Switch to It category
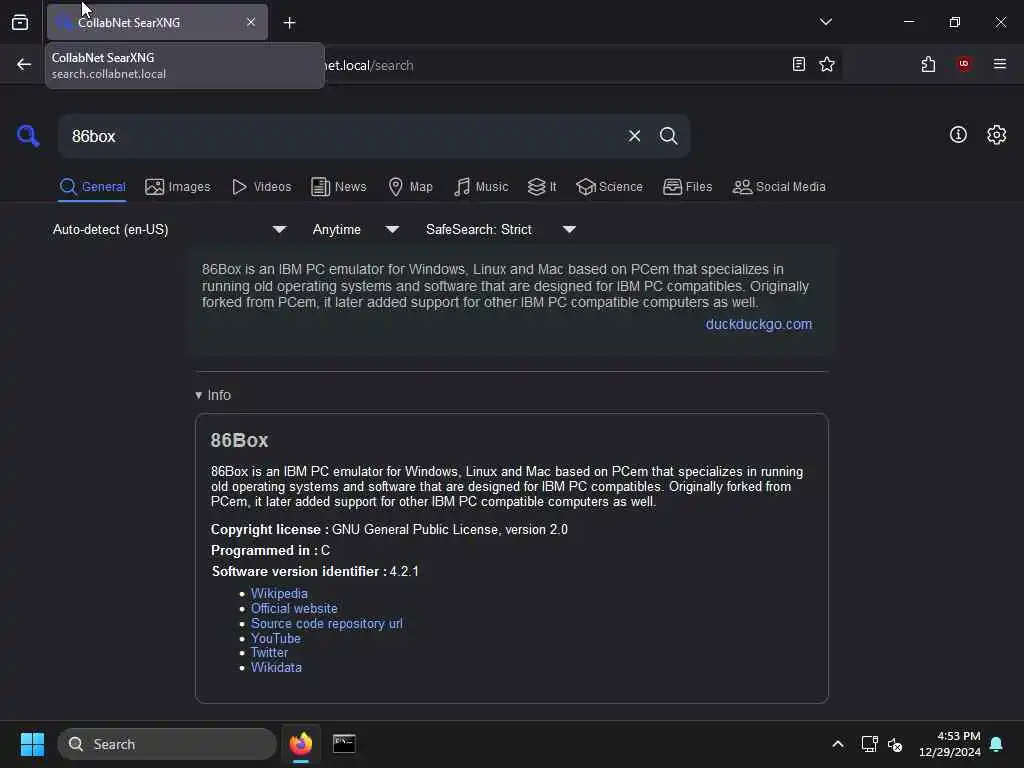The image size is (1024, 768). point(542,187)
